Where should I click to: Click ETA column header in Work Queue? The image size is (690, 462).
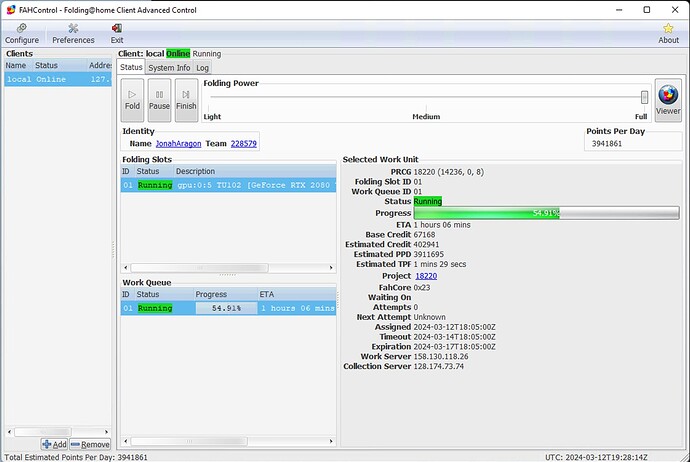click(x=297, y=294)
